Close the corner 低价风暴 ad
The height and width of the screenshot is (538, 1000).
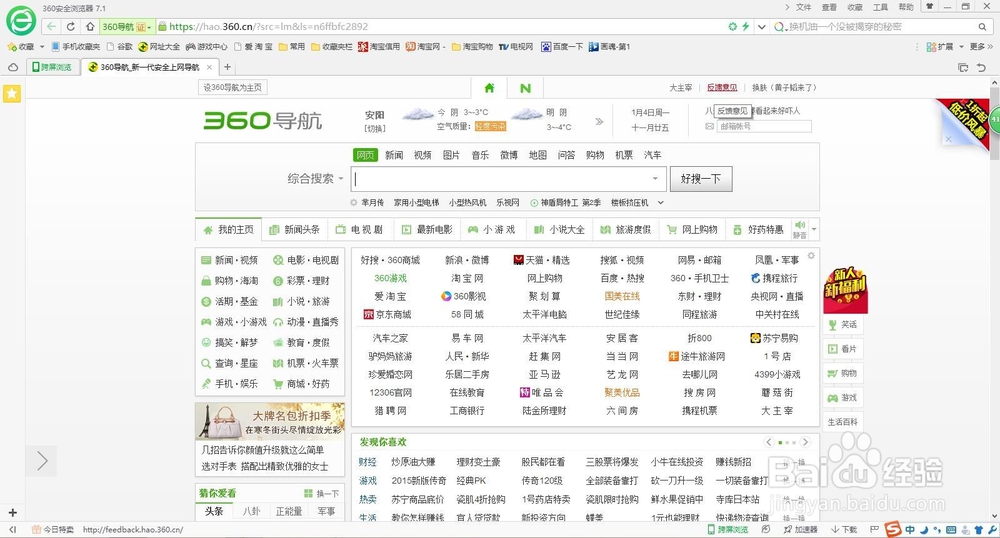(948, 139)
